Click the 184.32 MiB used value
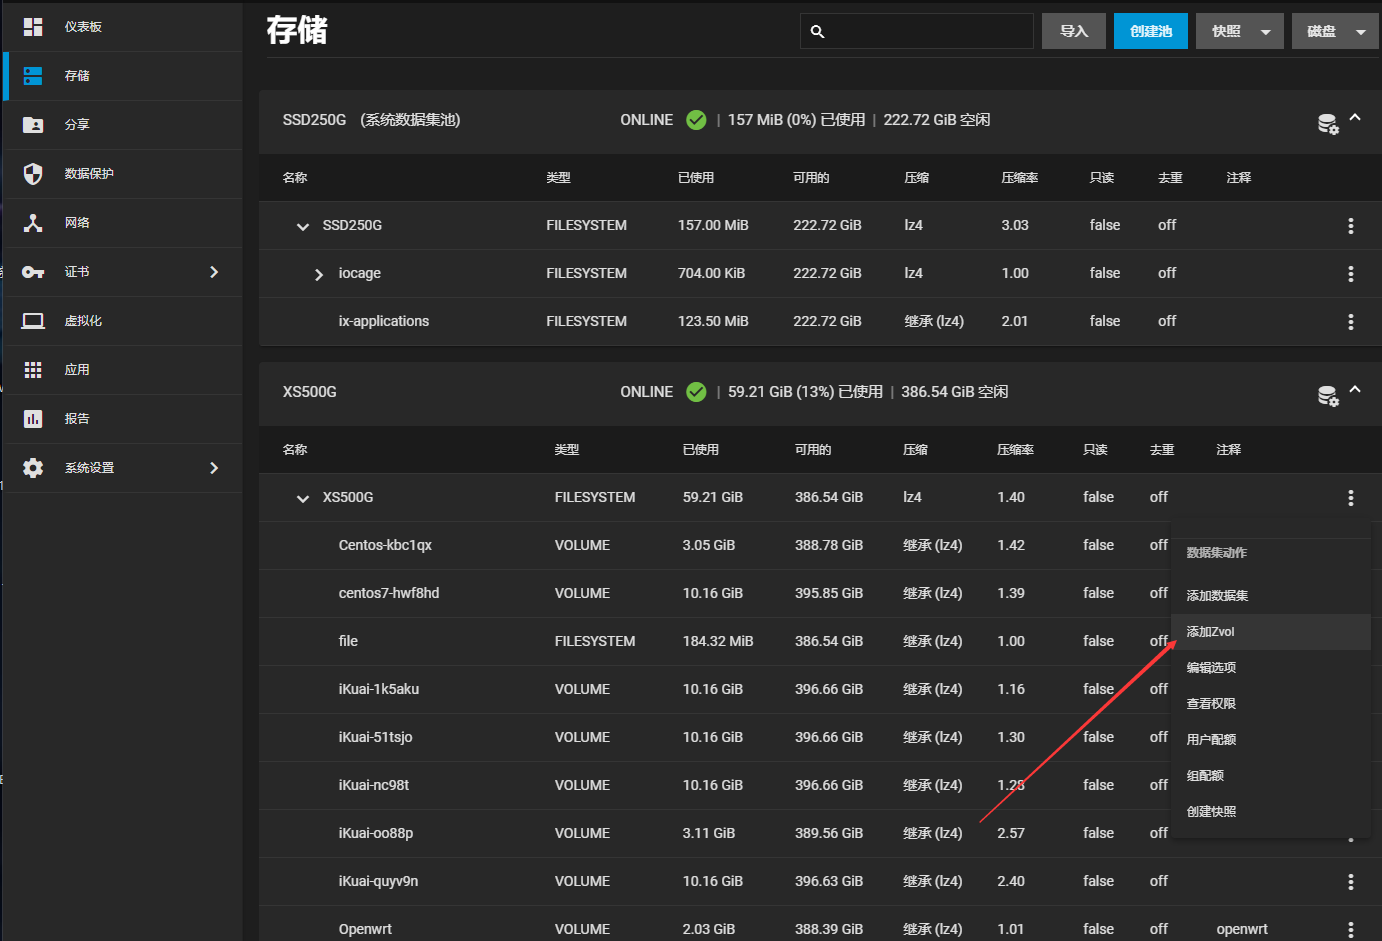The width and height of the screenshot is (1382, 941). [718, 641]
